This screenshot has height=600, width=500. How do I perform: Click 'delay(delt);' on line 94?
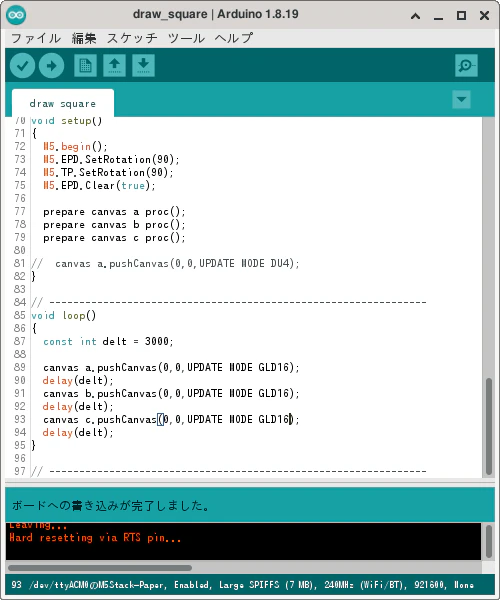pos(78,433)
